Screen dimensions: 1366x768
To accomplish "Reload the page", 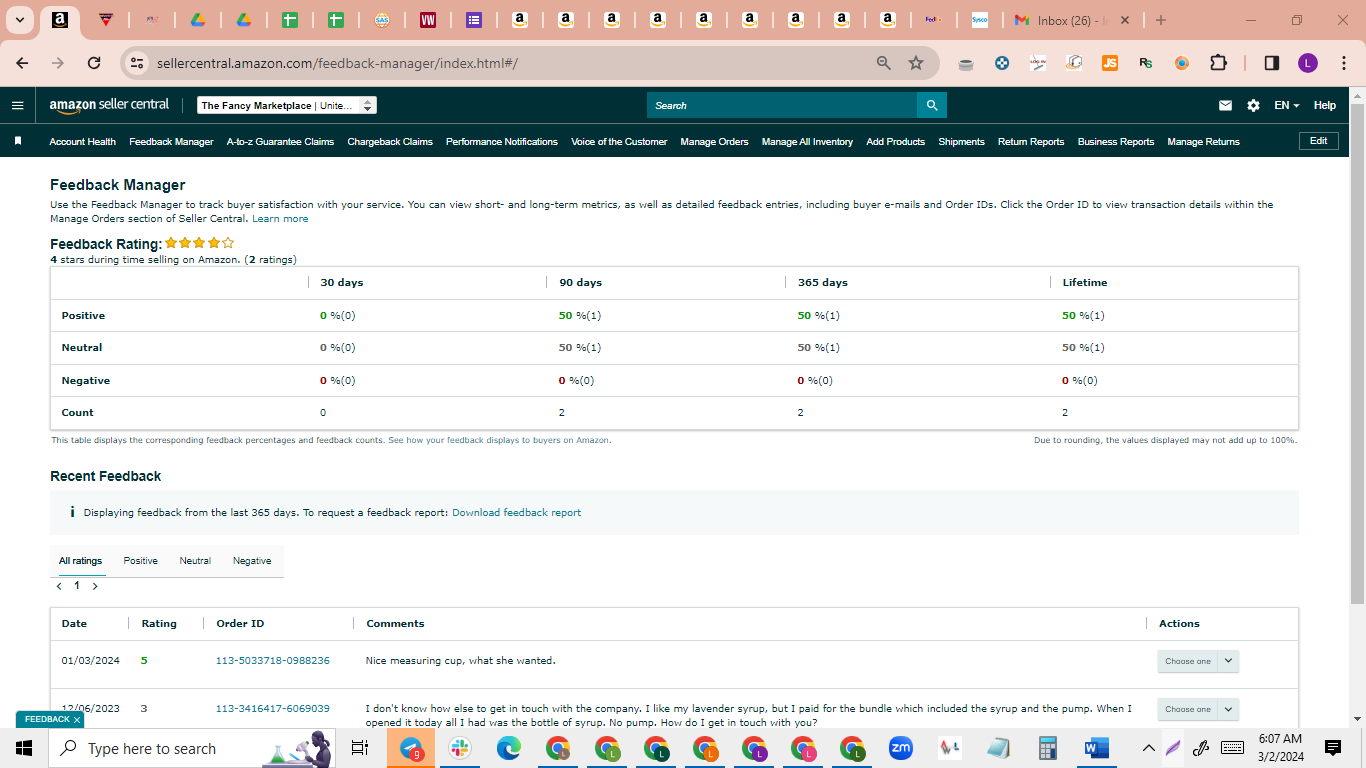I will 94,63.
